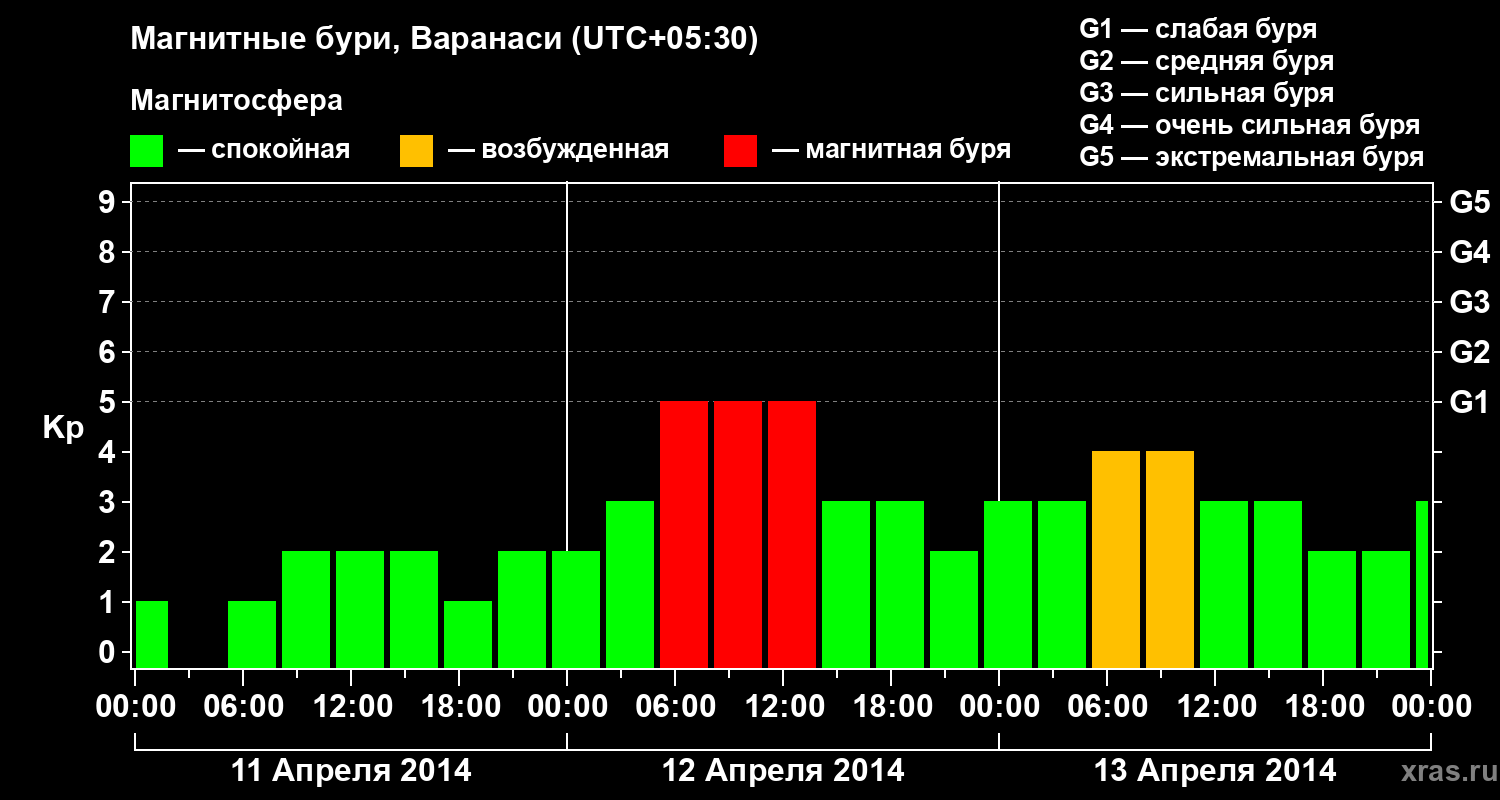Click the green bar crossing the 12–13 April midnight line
This screenshot has width=1500, height=800.
[1008, 584]
